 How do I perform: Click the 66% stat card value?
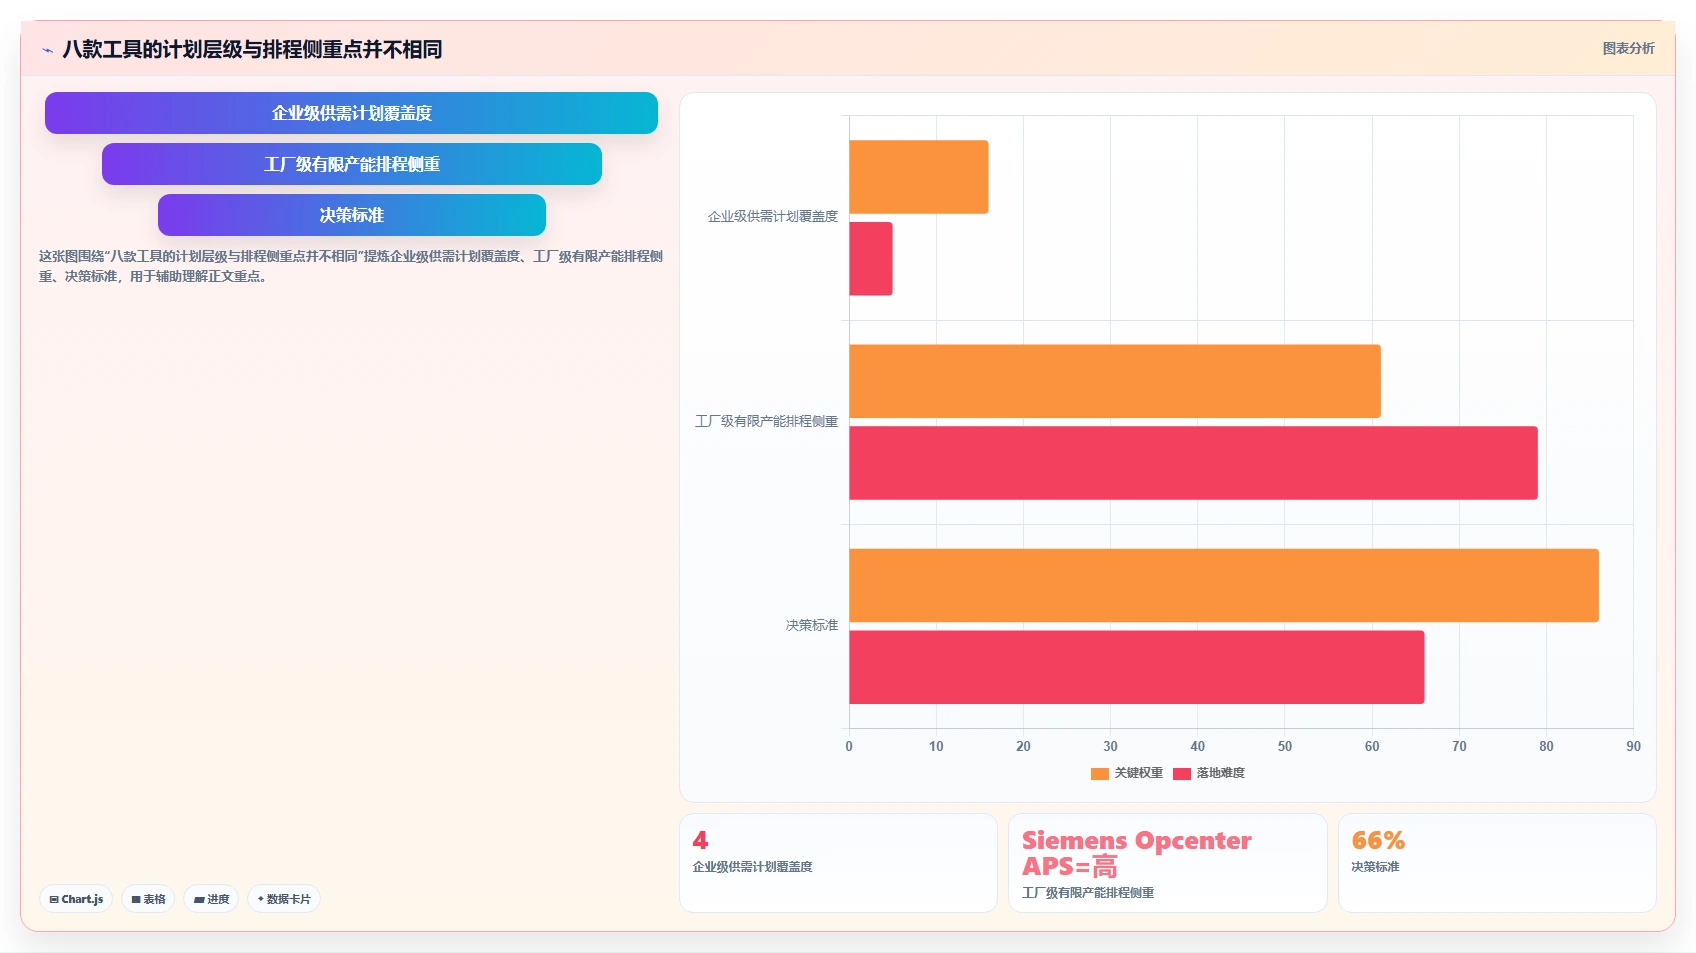1378,840
